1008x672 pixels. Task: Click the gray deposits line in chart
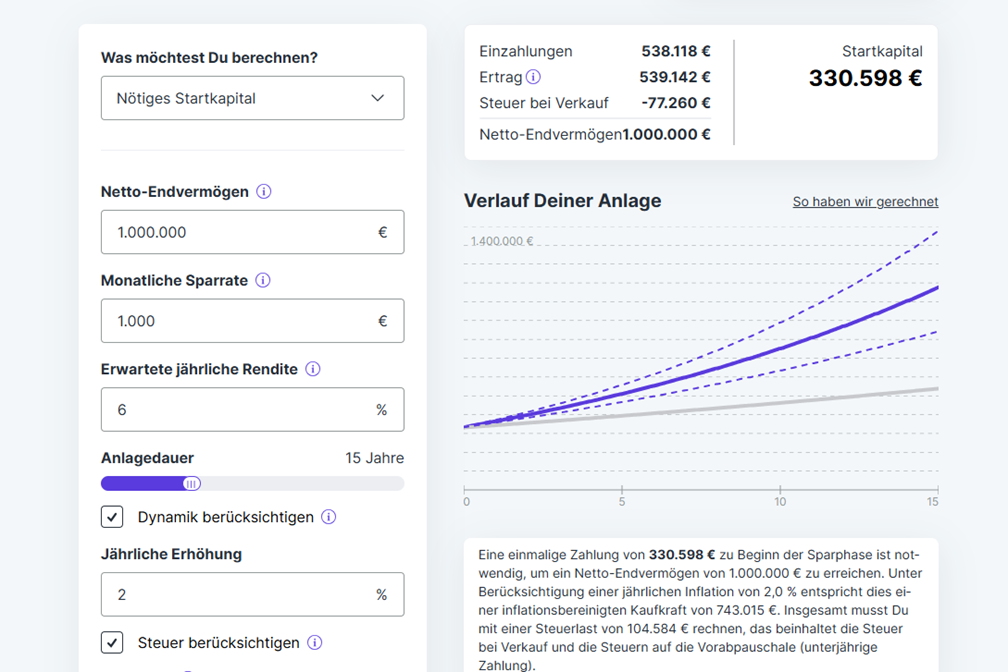[780, 402]
